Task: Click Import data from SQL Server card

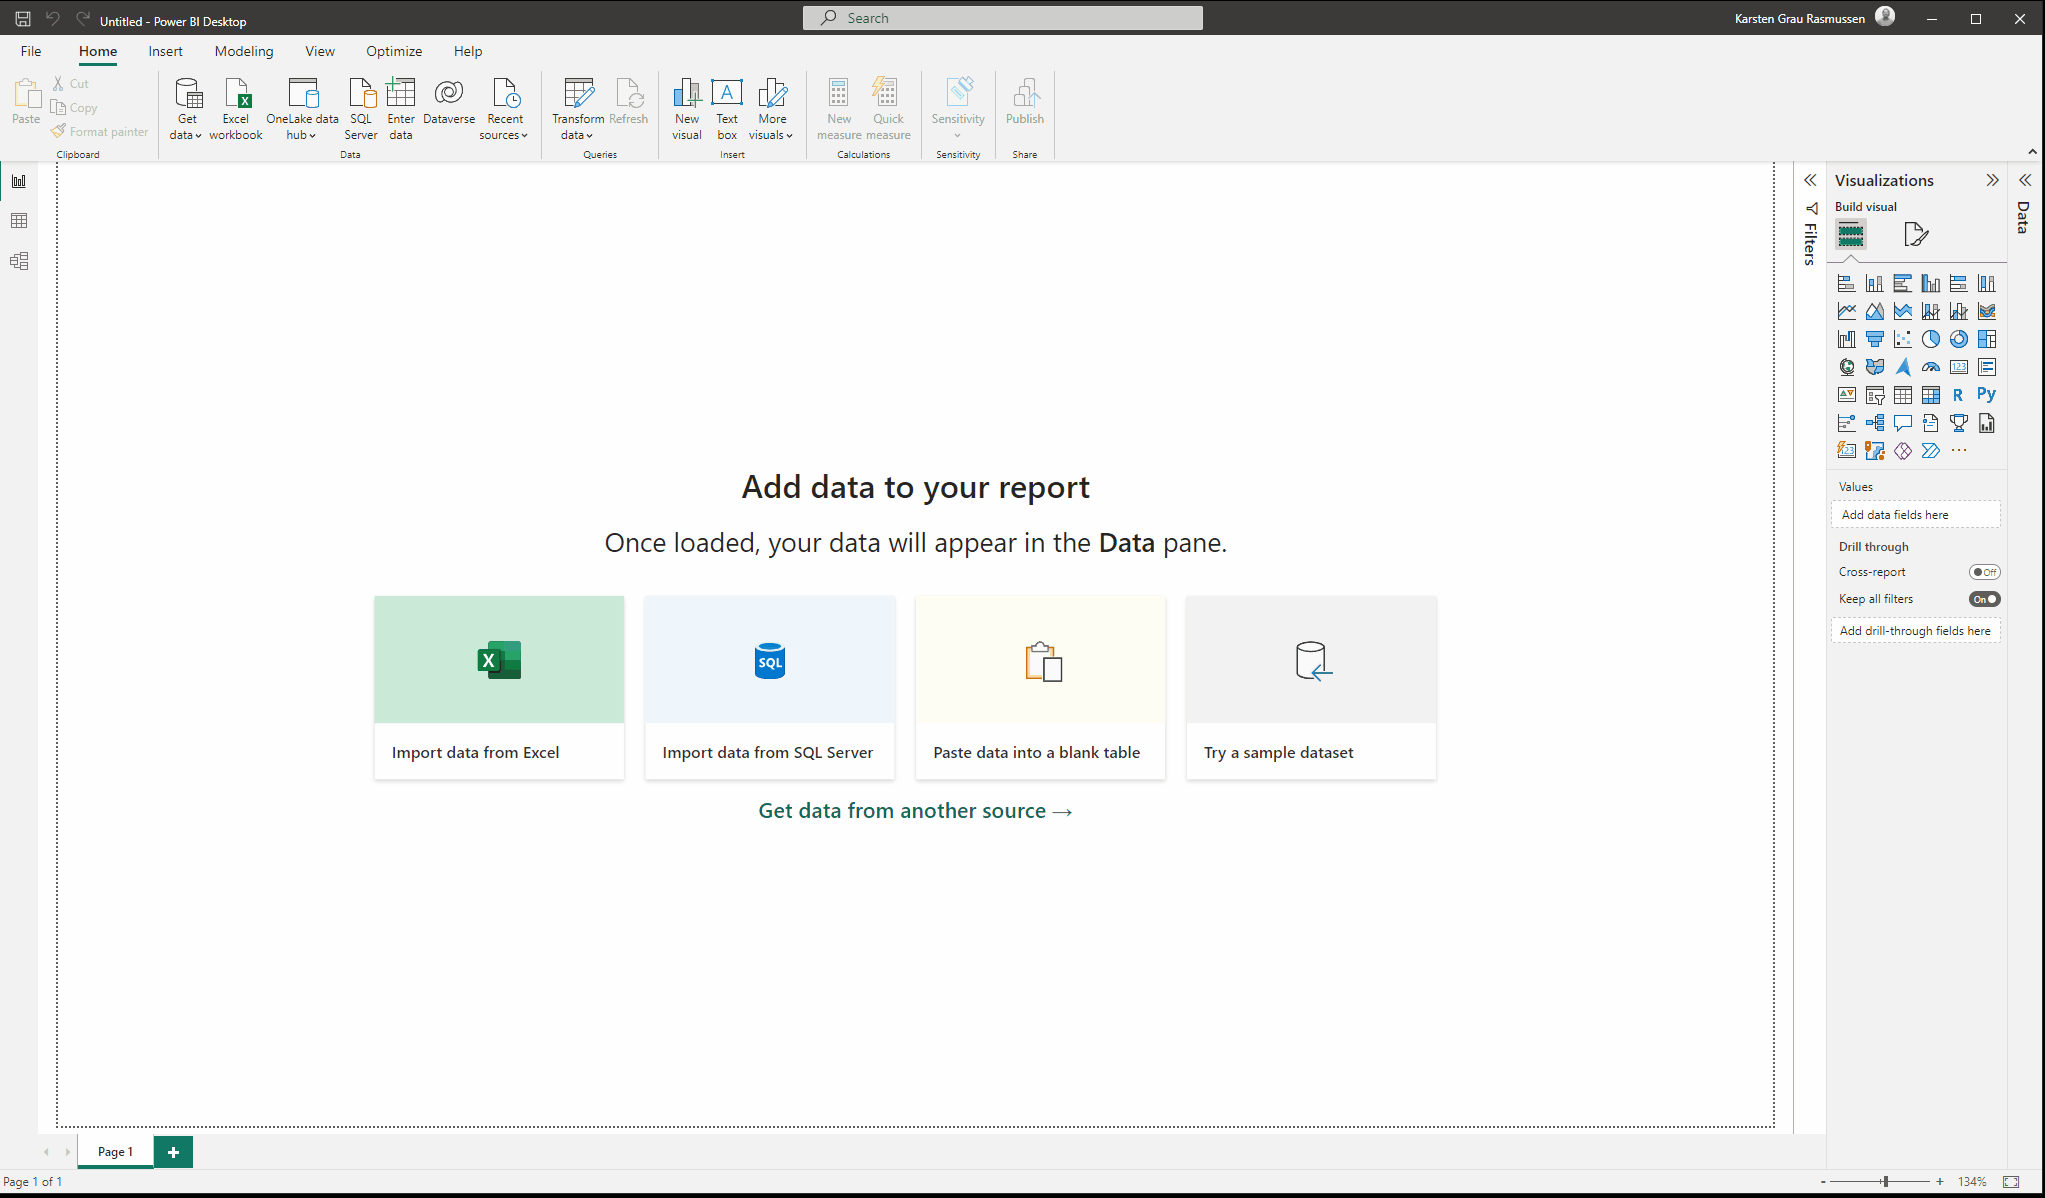Action: pyautogui.click(x=770, y=688)
